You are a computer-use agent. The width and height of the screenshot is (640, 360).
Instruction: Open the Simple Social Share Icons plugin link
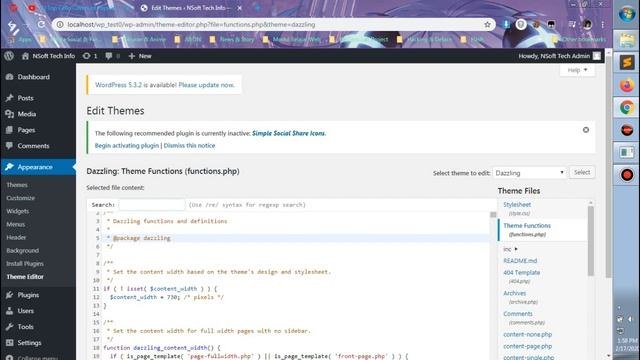click(289, 133)
